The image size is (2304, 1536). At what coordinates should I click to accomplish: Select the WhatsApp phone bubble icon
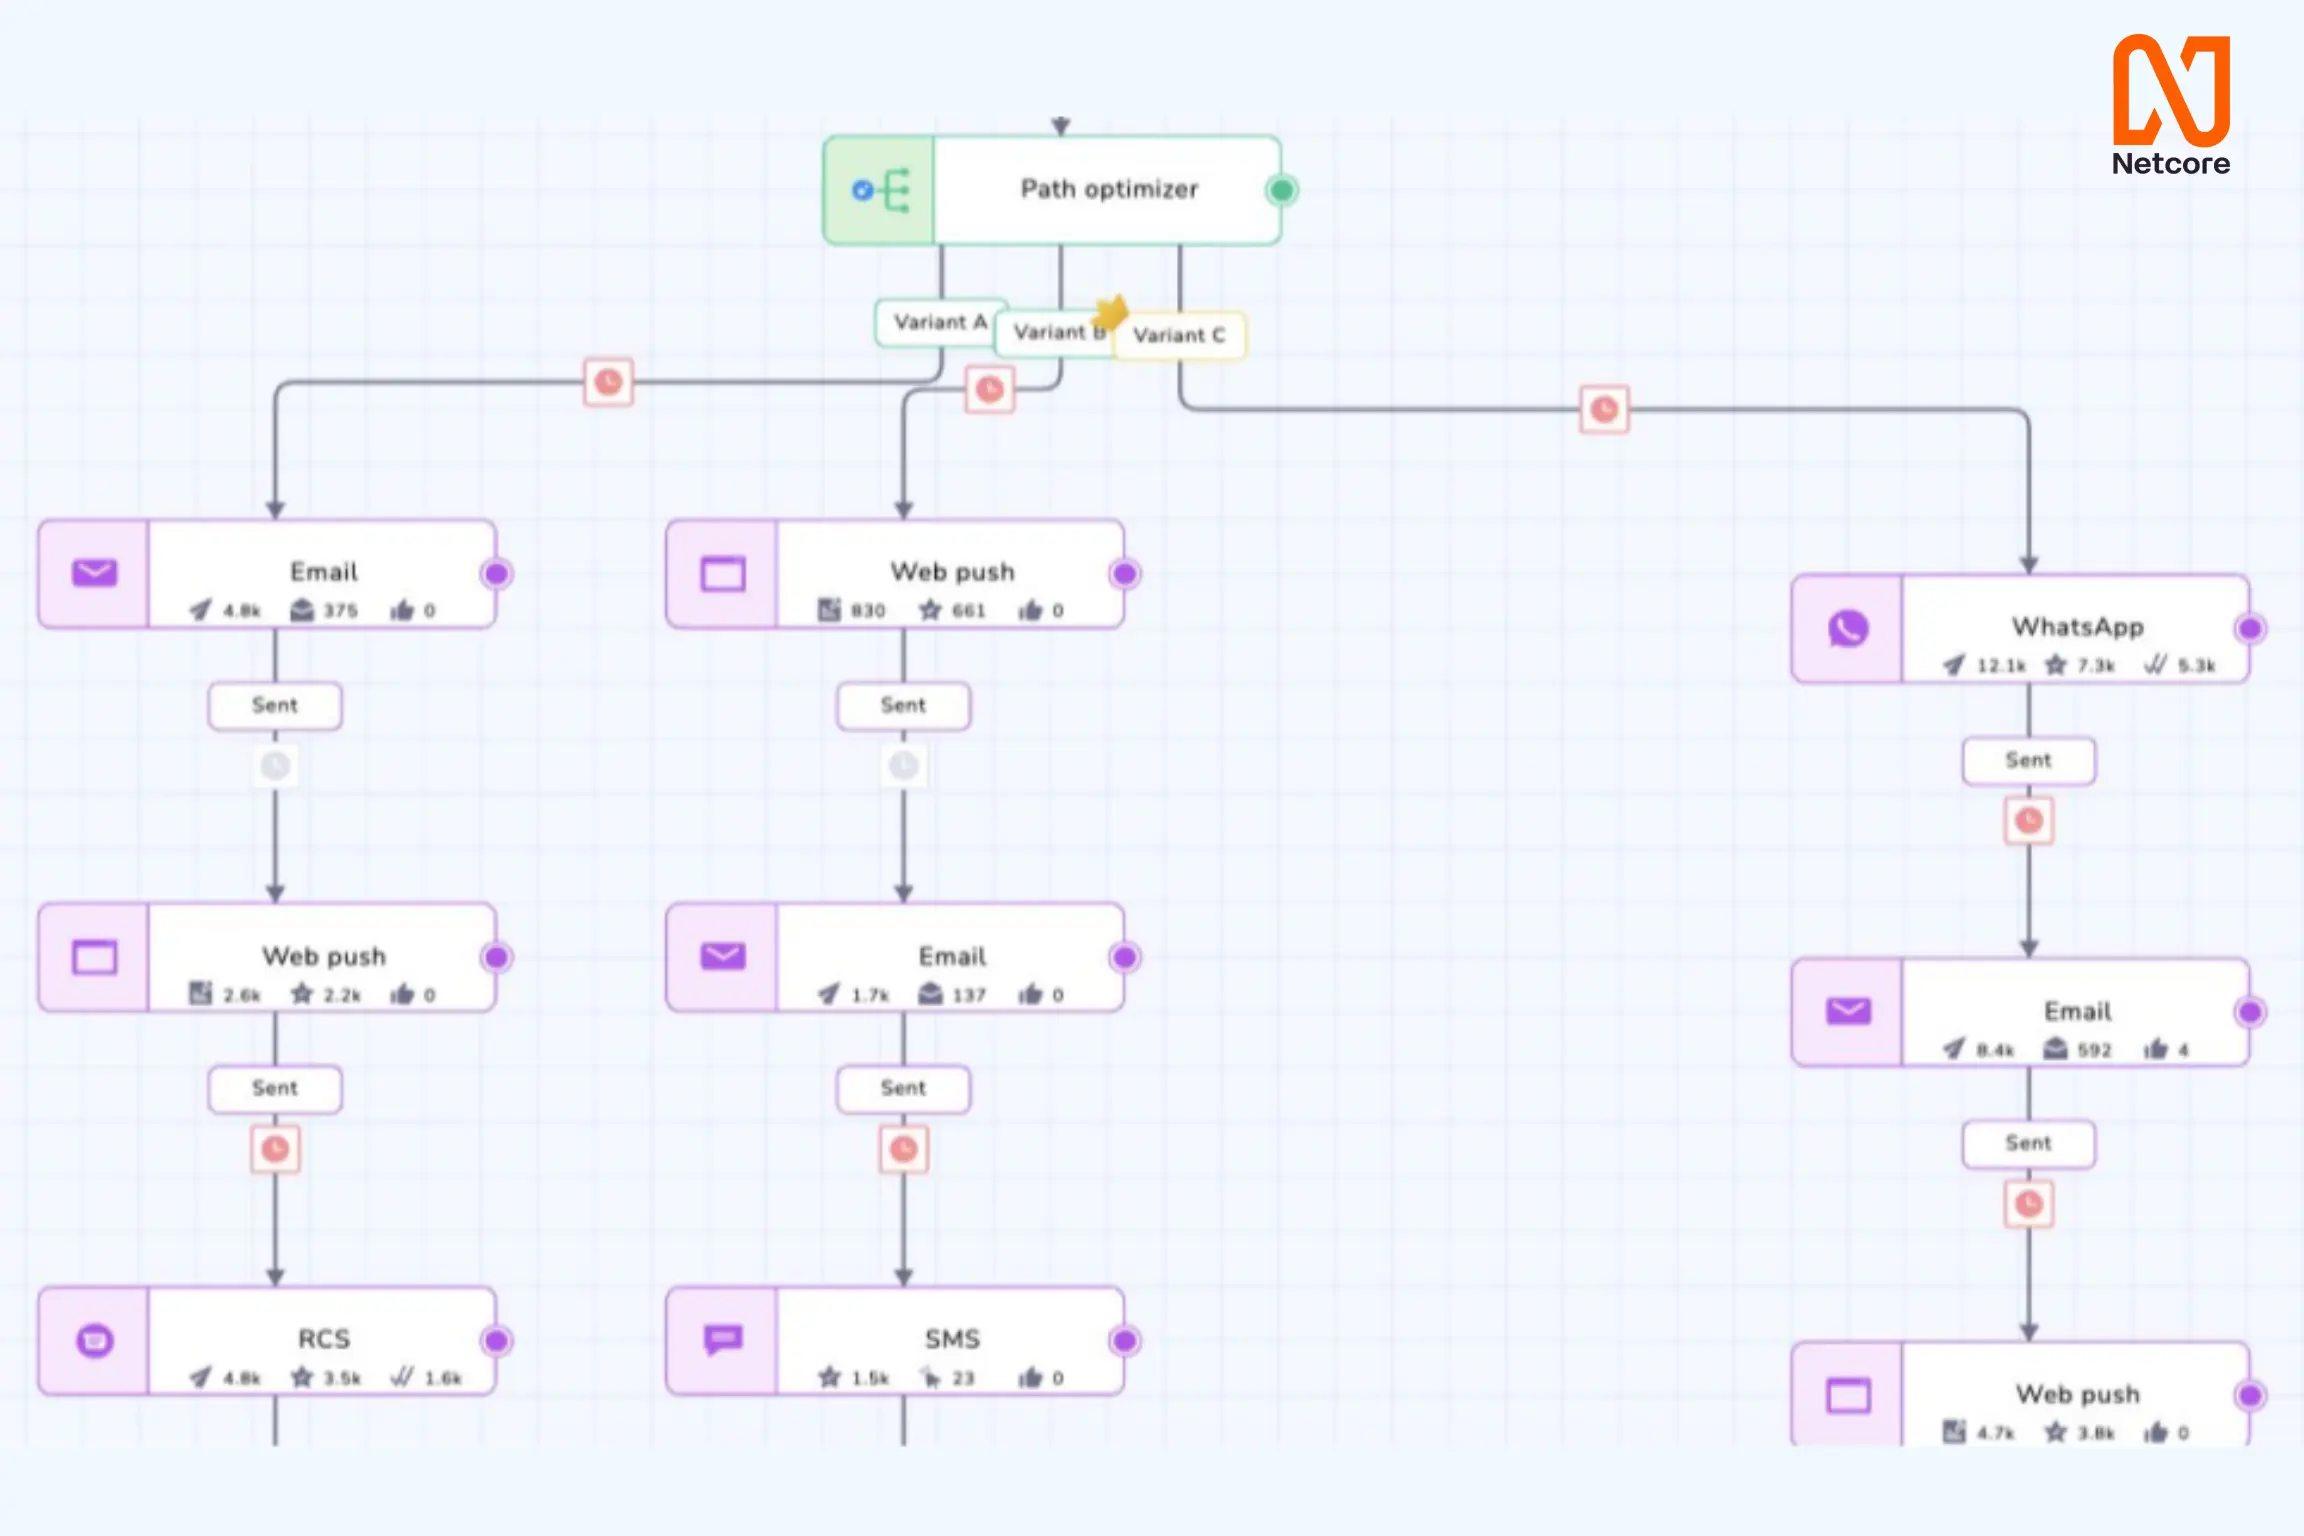point(1848,629)
